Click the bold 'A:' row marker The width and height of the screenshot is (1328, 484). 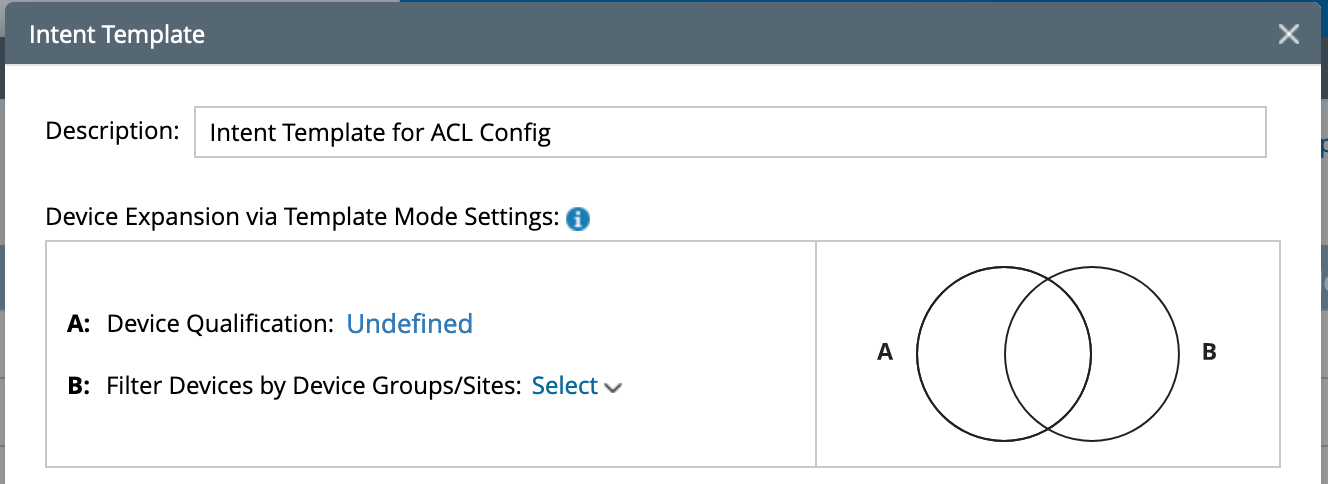click(79, 324)
